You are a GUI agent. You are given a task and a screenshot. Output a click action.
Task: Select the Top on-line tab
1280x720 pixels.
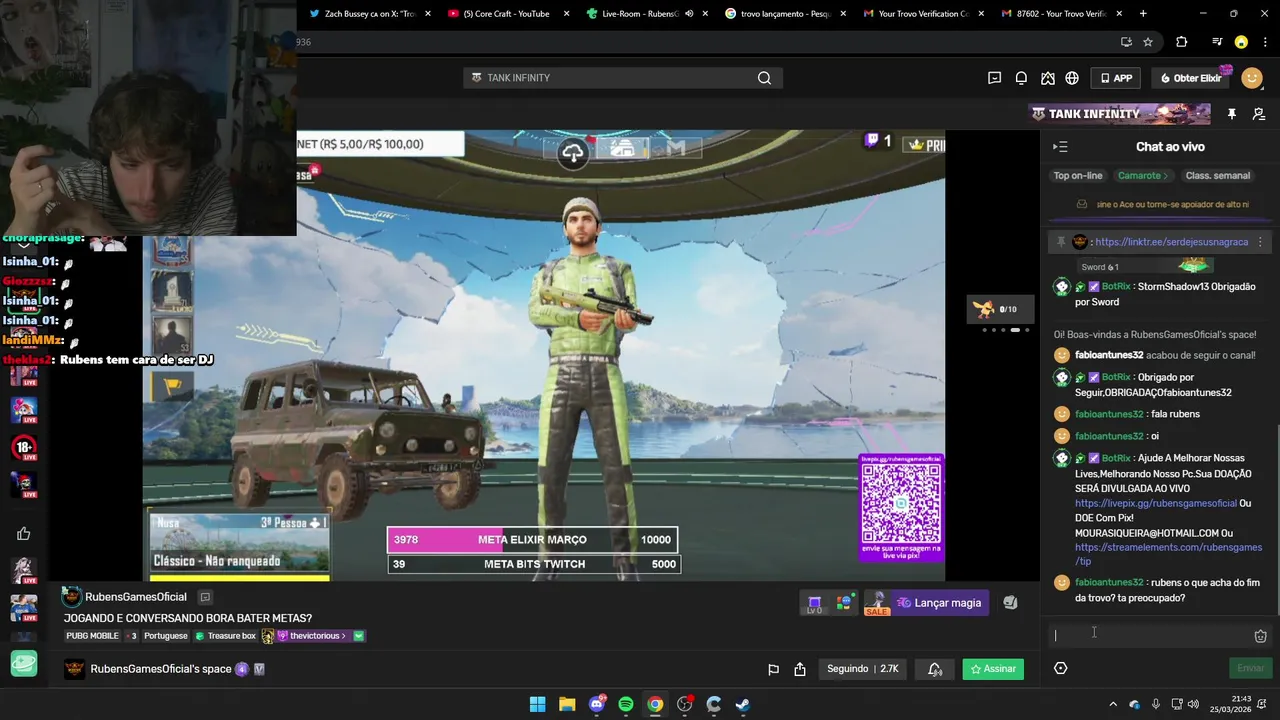tap(1078, 176)
